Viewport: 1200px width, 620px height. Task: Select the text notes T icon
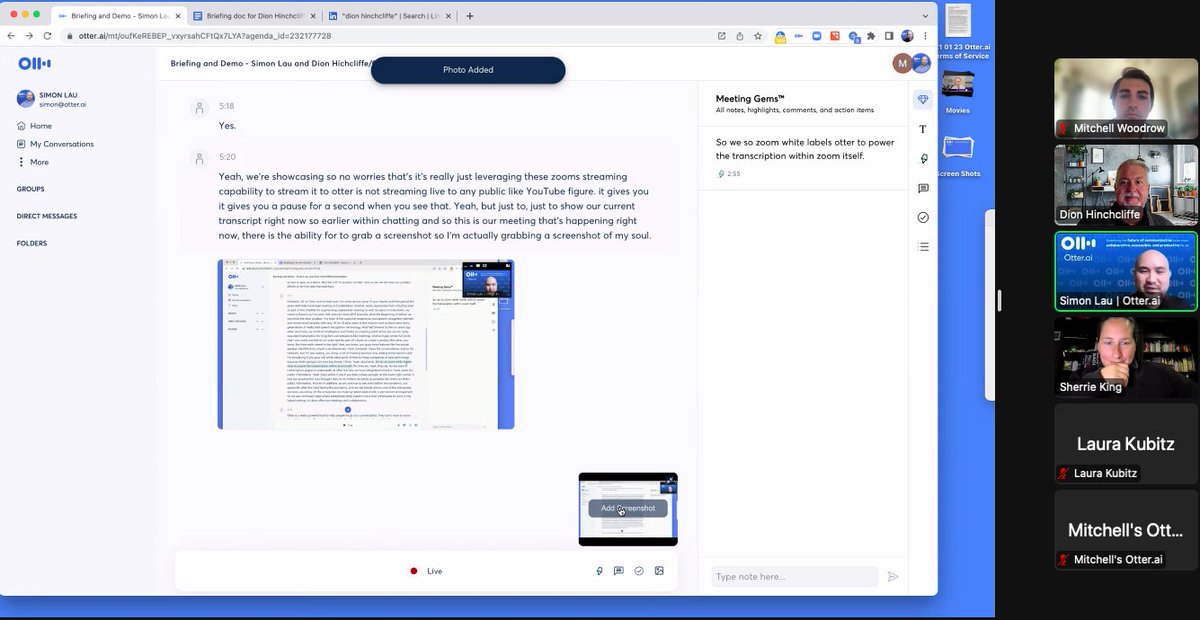(x=923, y=129)
